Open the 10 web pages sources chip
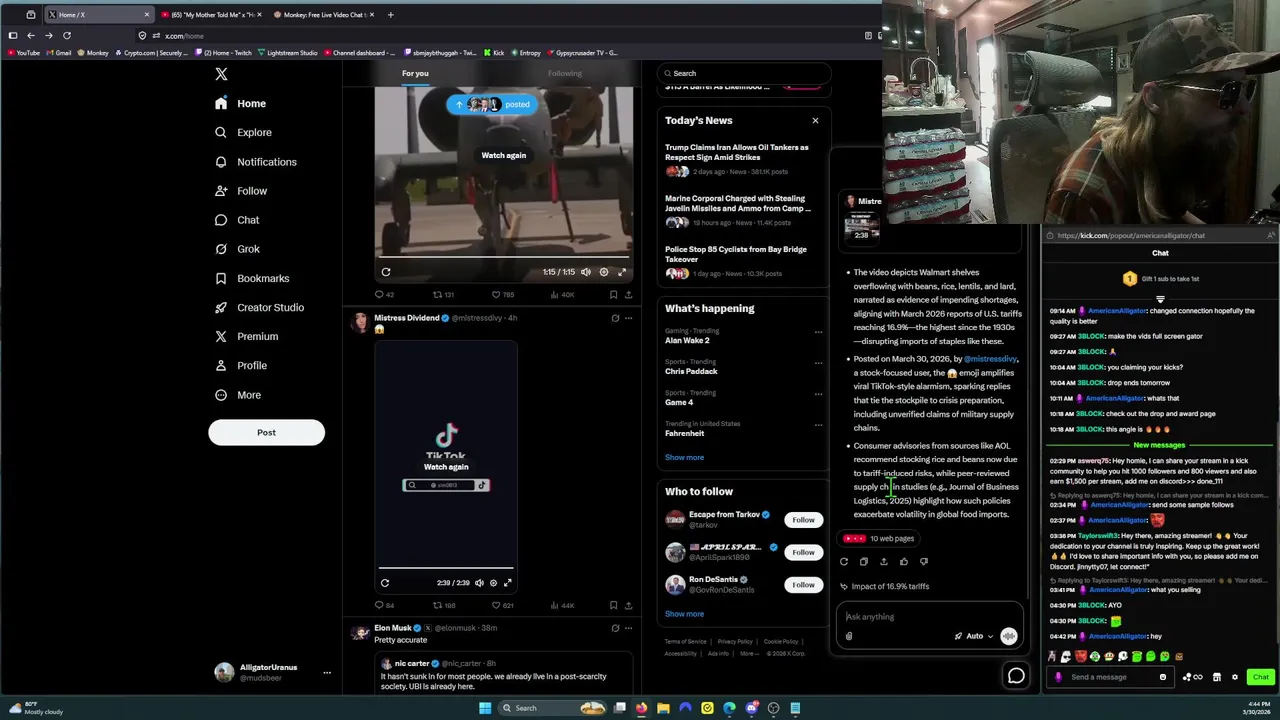This screenshot has height=720, width=1280. [880, 539]
